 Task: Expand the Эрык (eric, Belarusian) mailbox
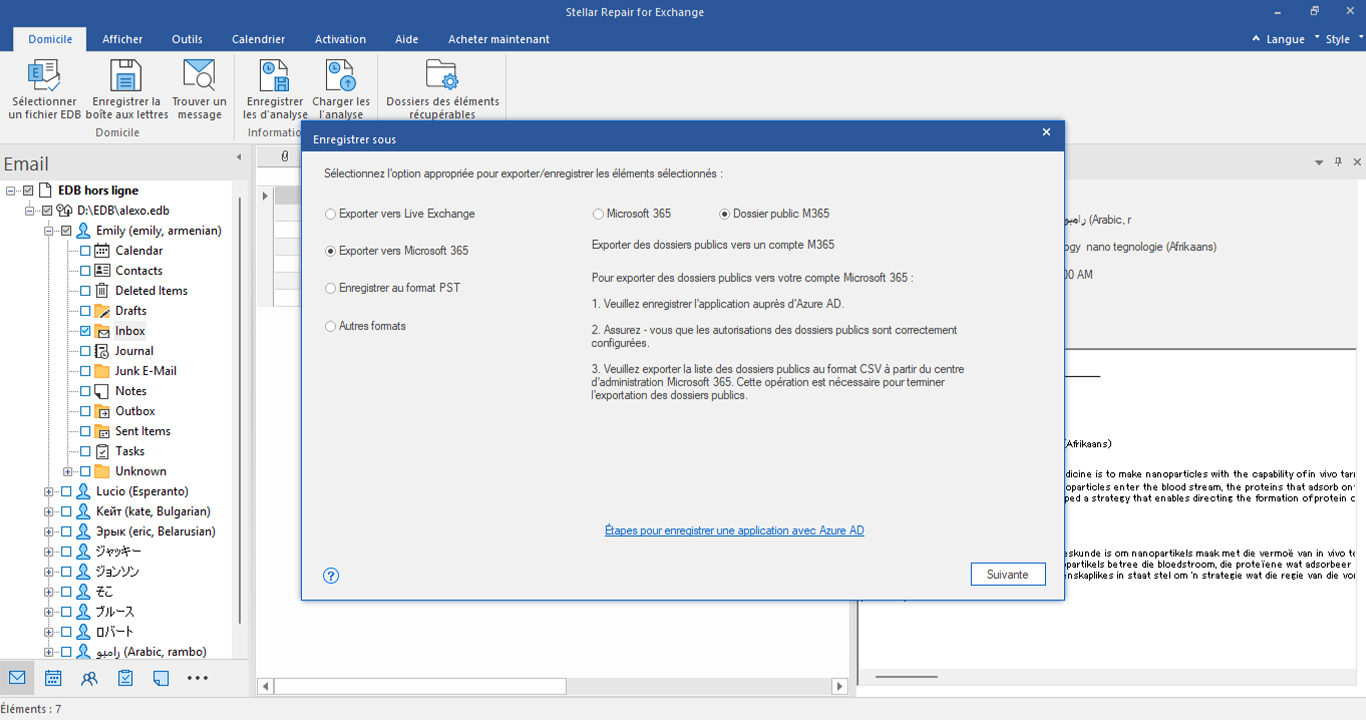[48, 531]
